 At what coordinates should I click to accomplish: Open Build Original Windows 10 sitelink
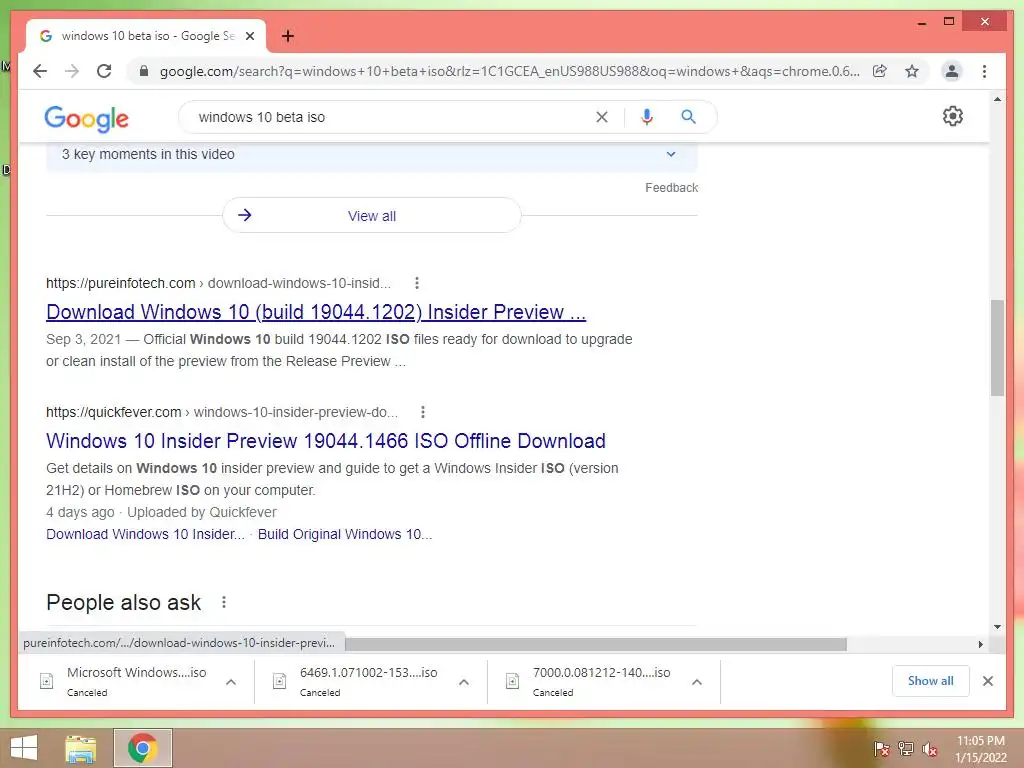pyautogui.click(x=345, y=534)
